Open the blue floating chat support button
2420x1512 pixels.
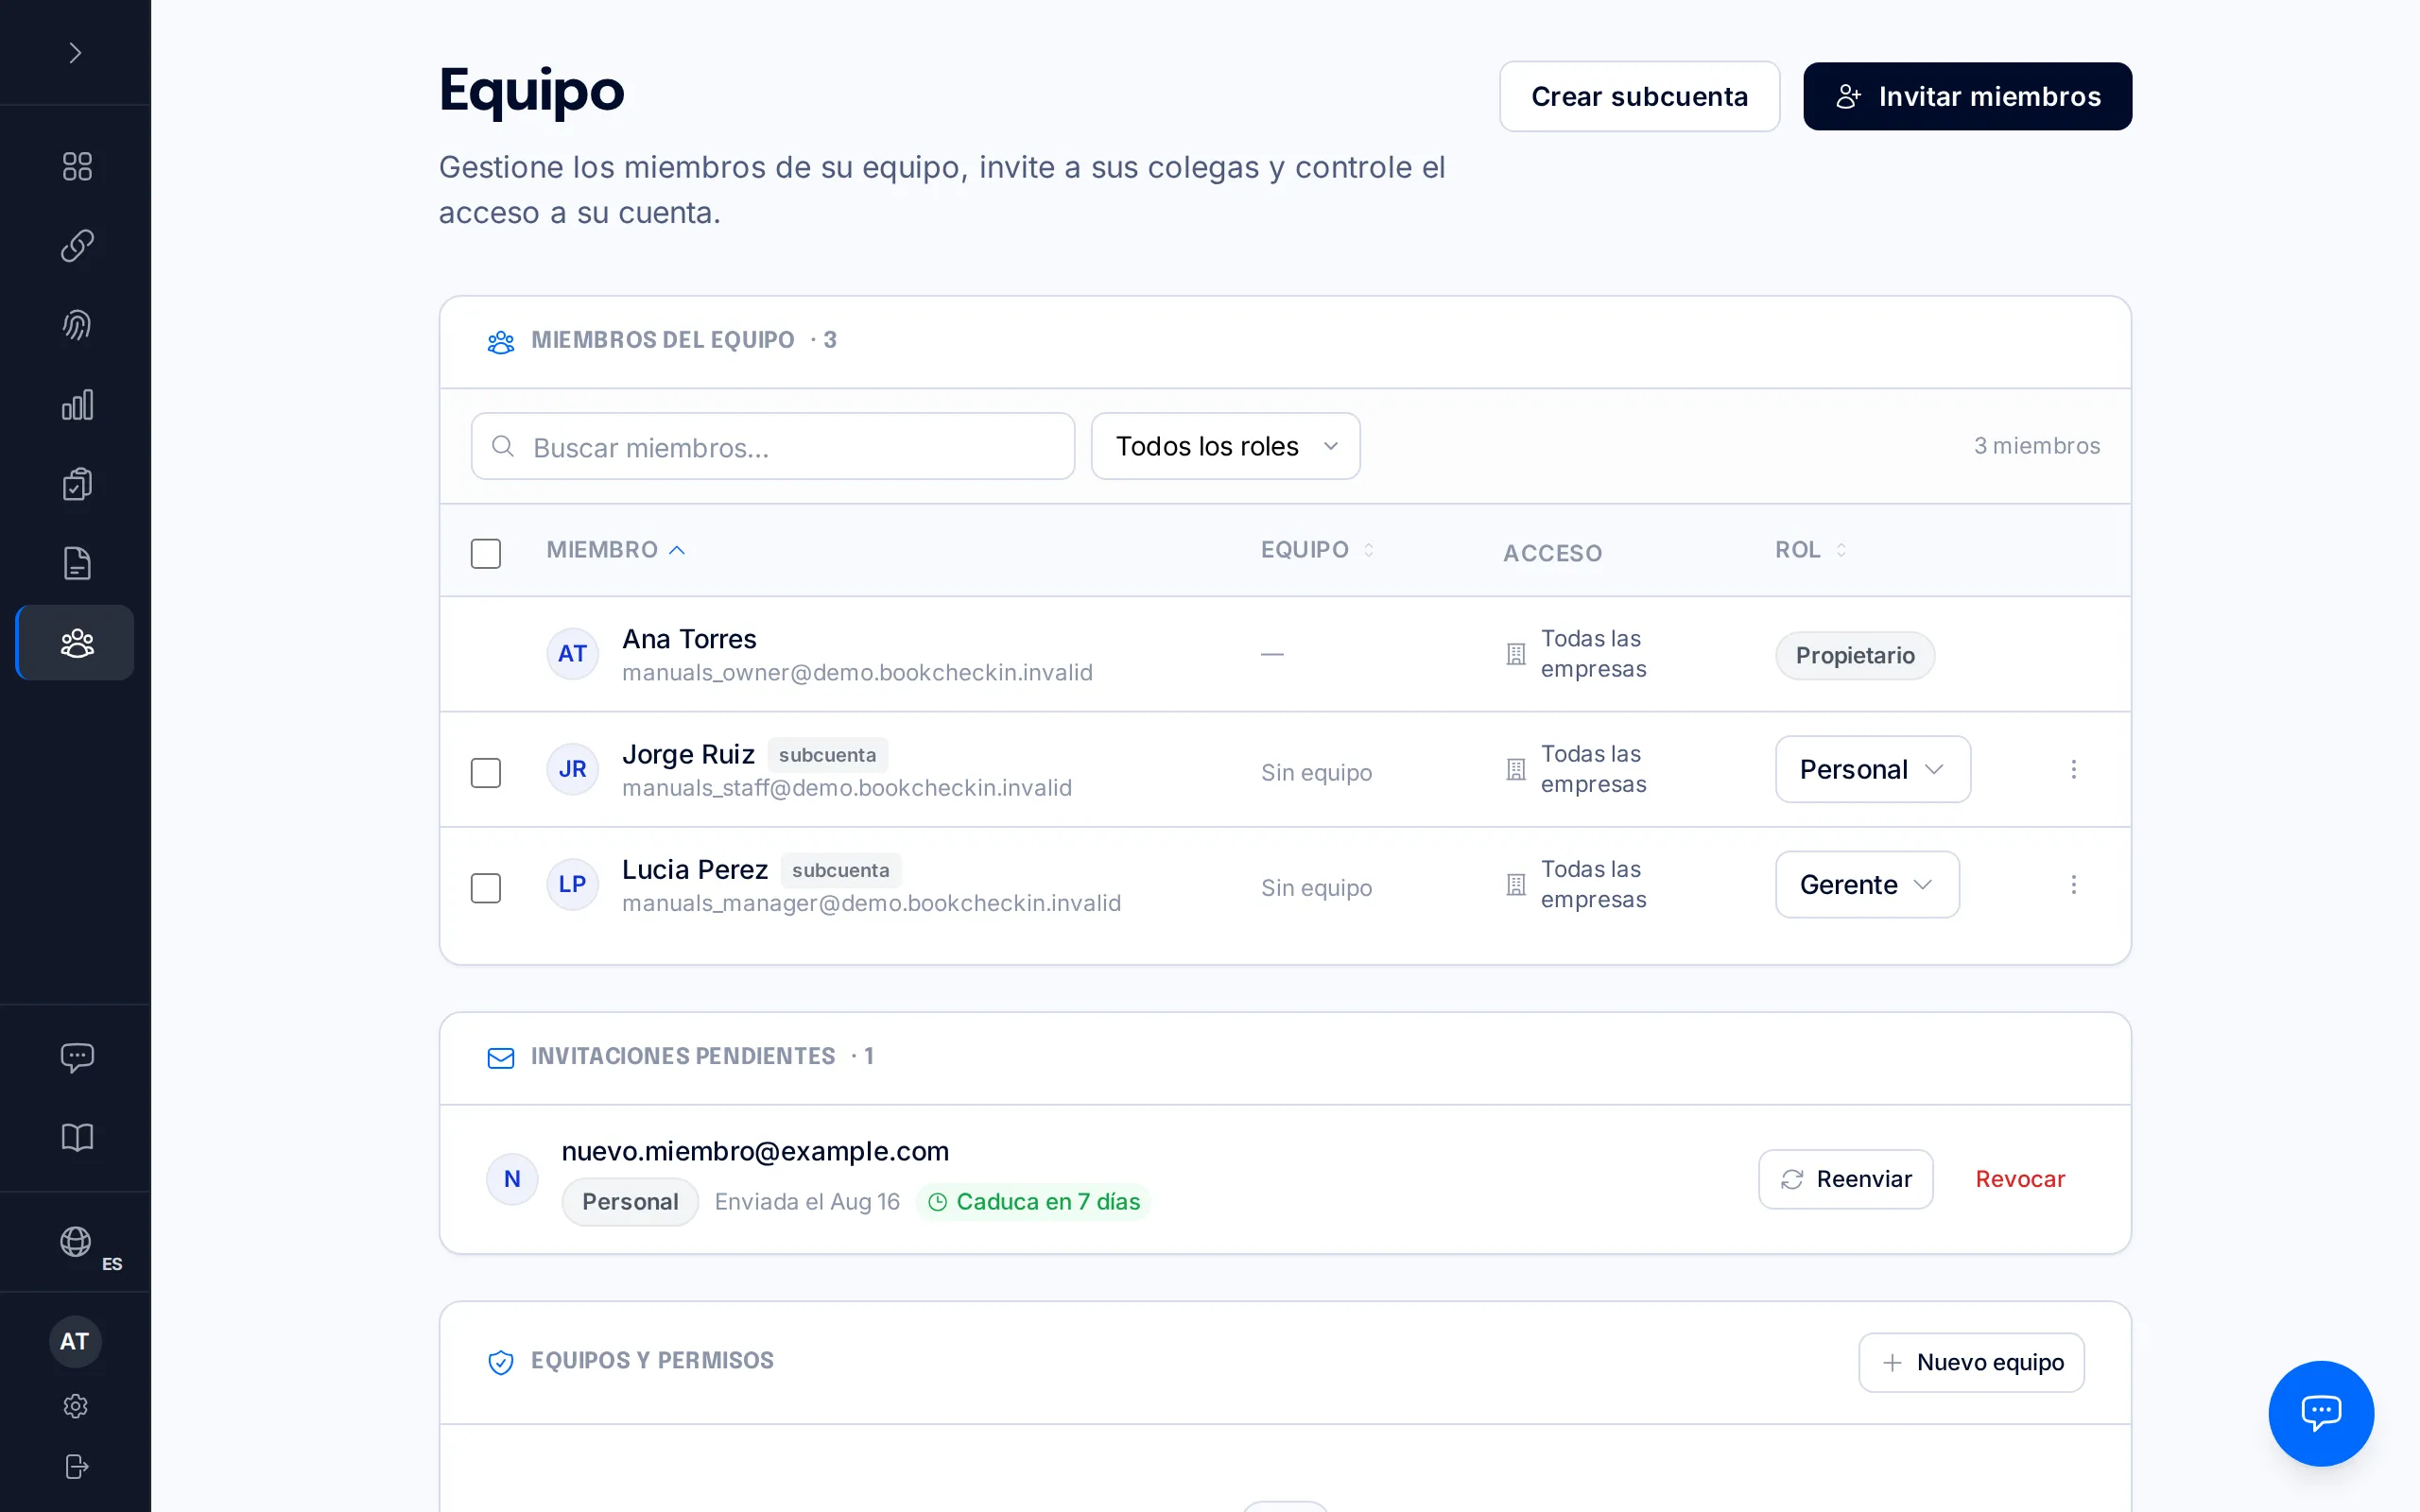click(x=2320, y=1413)
